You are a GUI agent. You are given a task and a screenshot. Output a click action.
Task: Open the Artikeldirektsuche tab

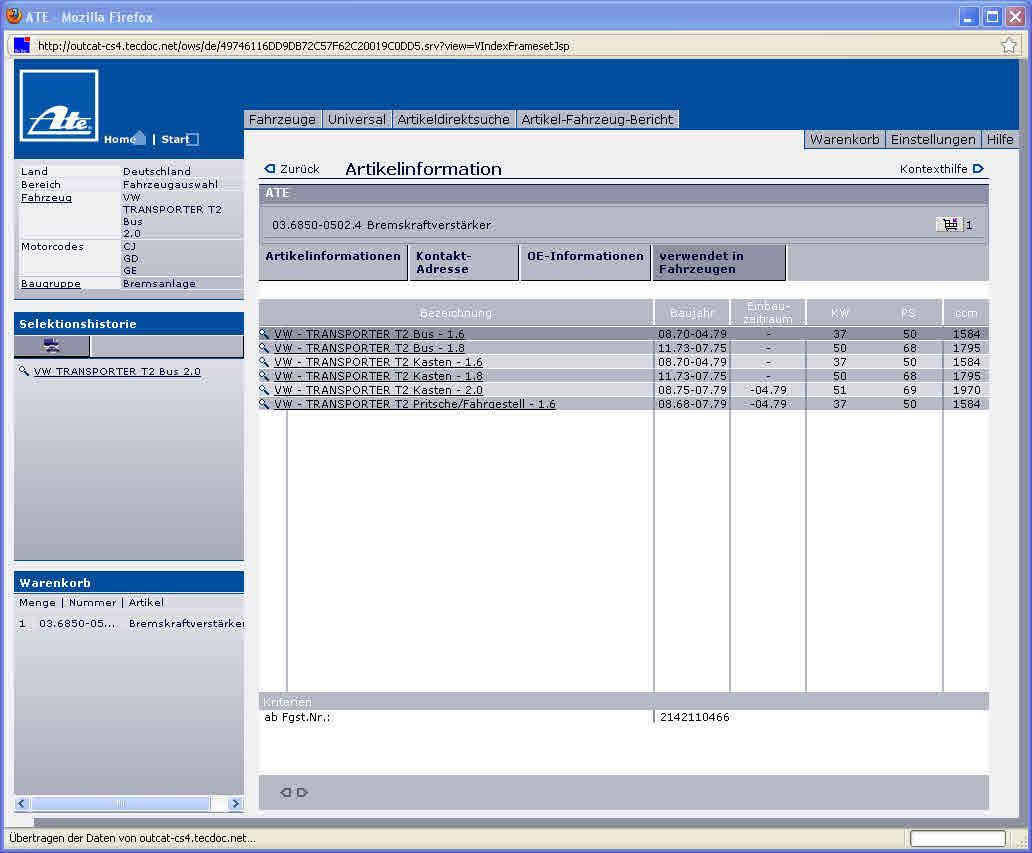pos(453,119)
